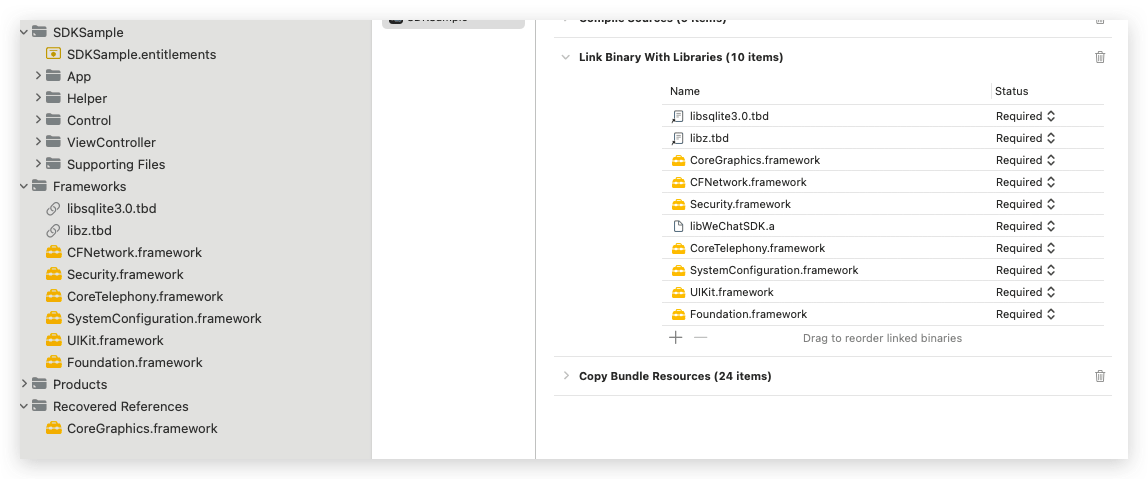Click the libsqlite3.0.tbd link icon in navigator
The width and height of the screenshot is (1148, 479).
(53, 209)
